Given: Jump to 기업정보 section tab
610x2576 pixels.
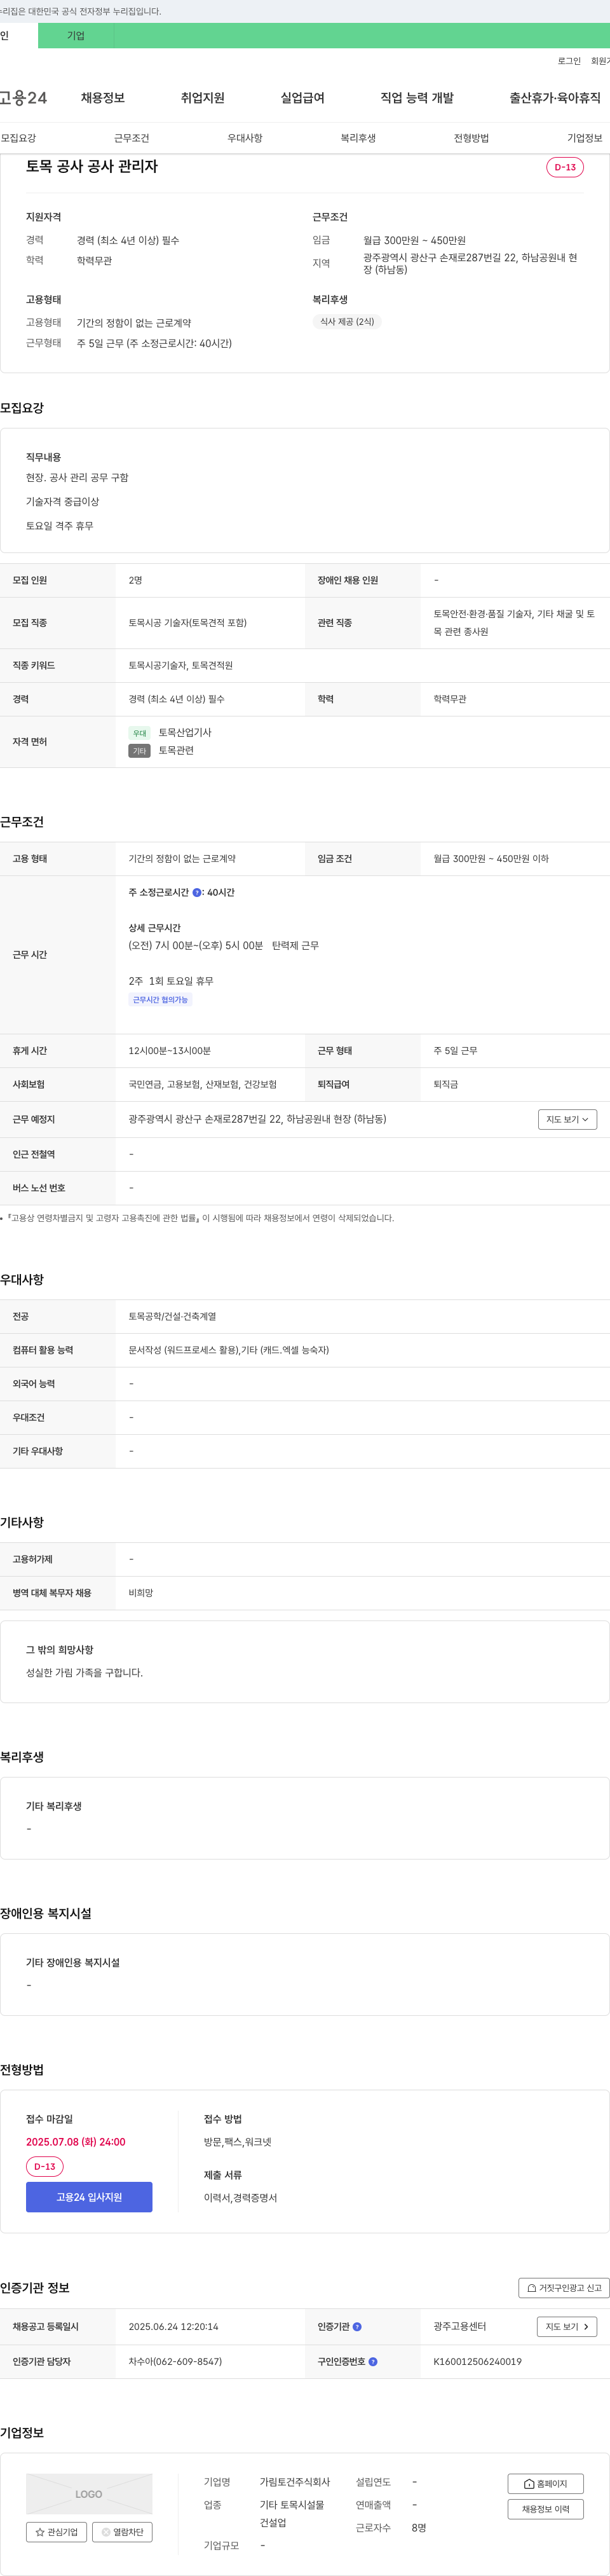Looking at the screenshot, I should click(x=585, y=138).
